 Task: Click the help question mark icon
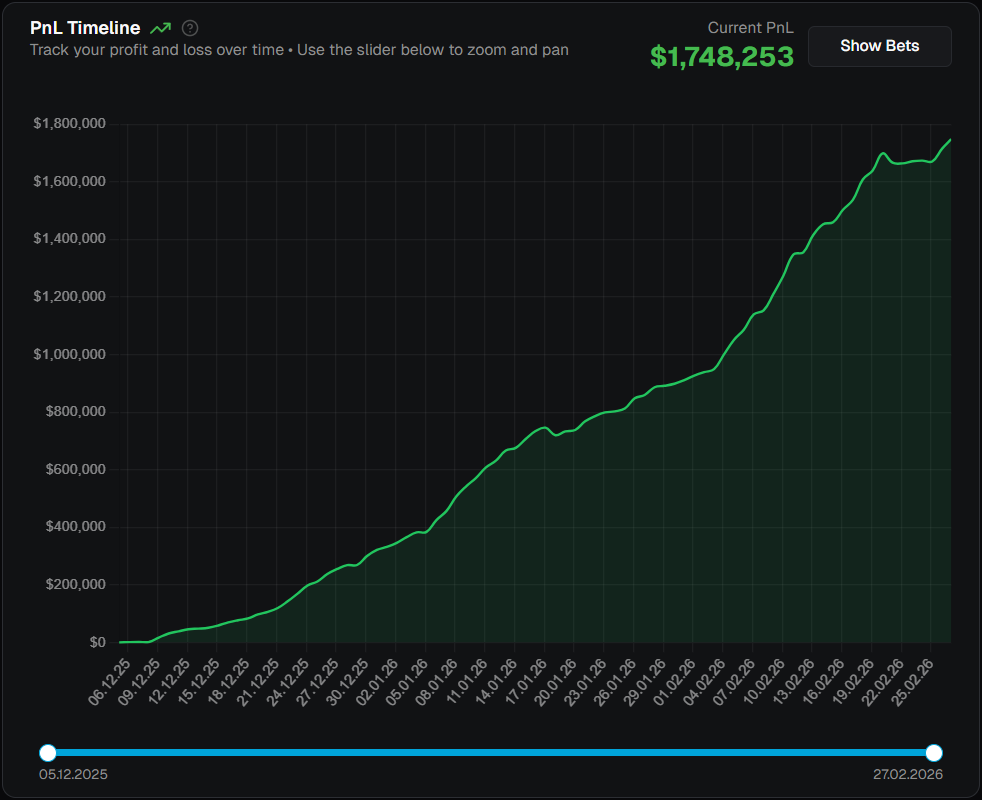pos(190,28)
